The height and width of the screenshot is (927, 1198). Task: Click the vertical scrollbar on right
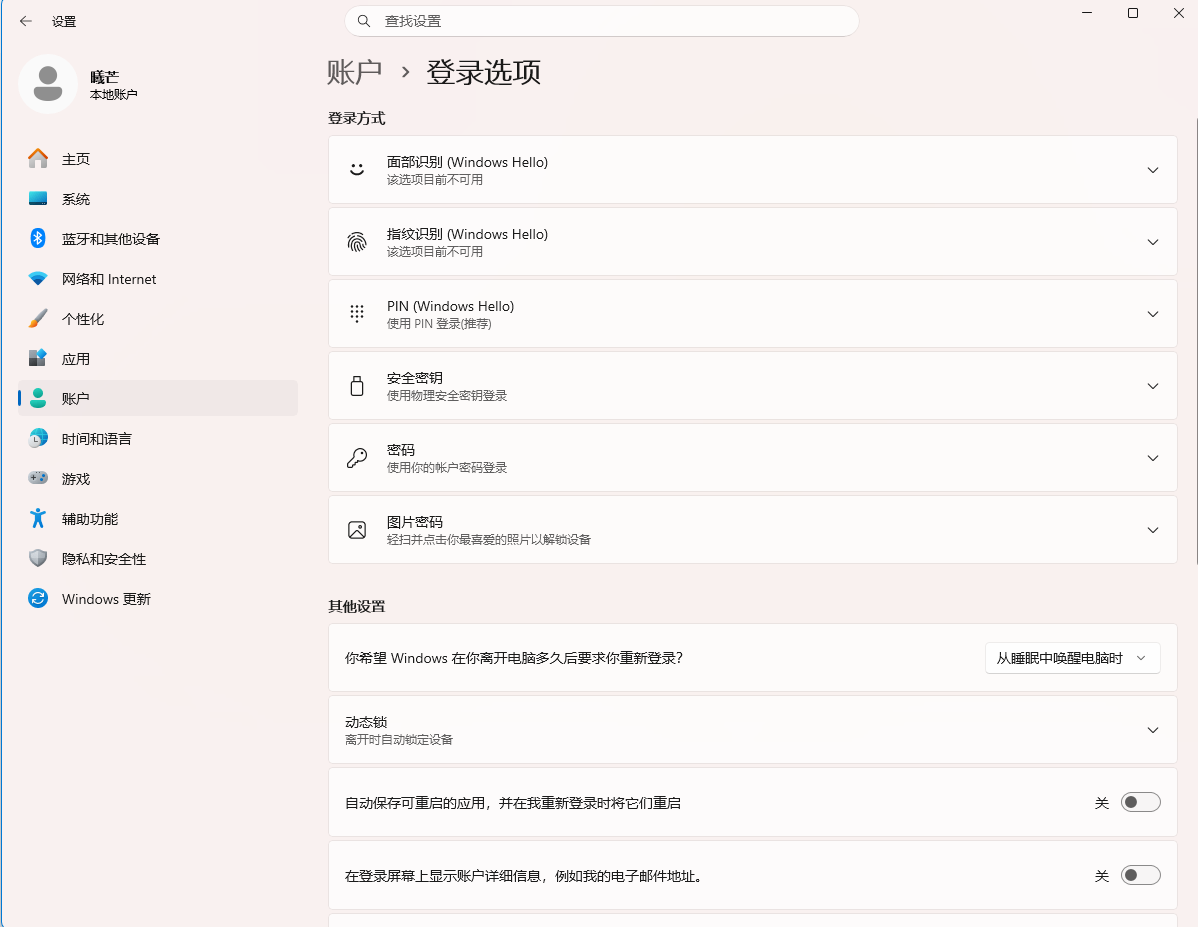1195,341
